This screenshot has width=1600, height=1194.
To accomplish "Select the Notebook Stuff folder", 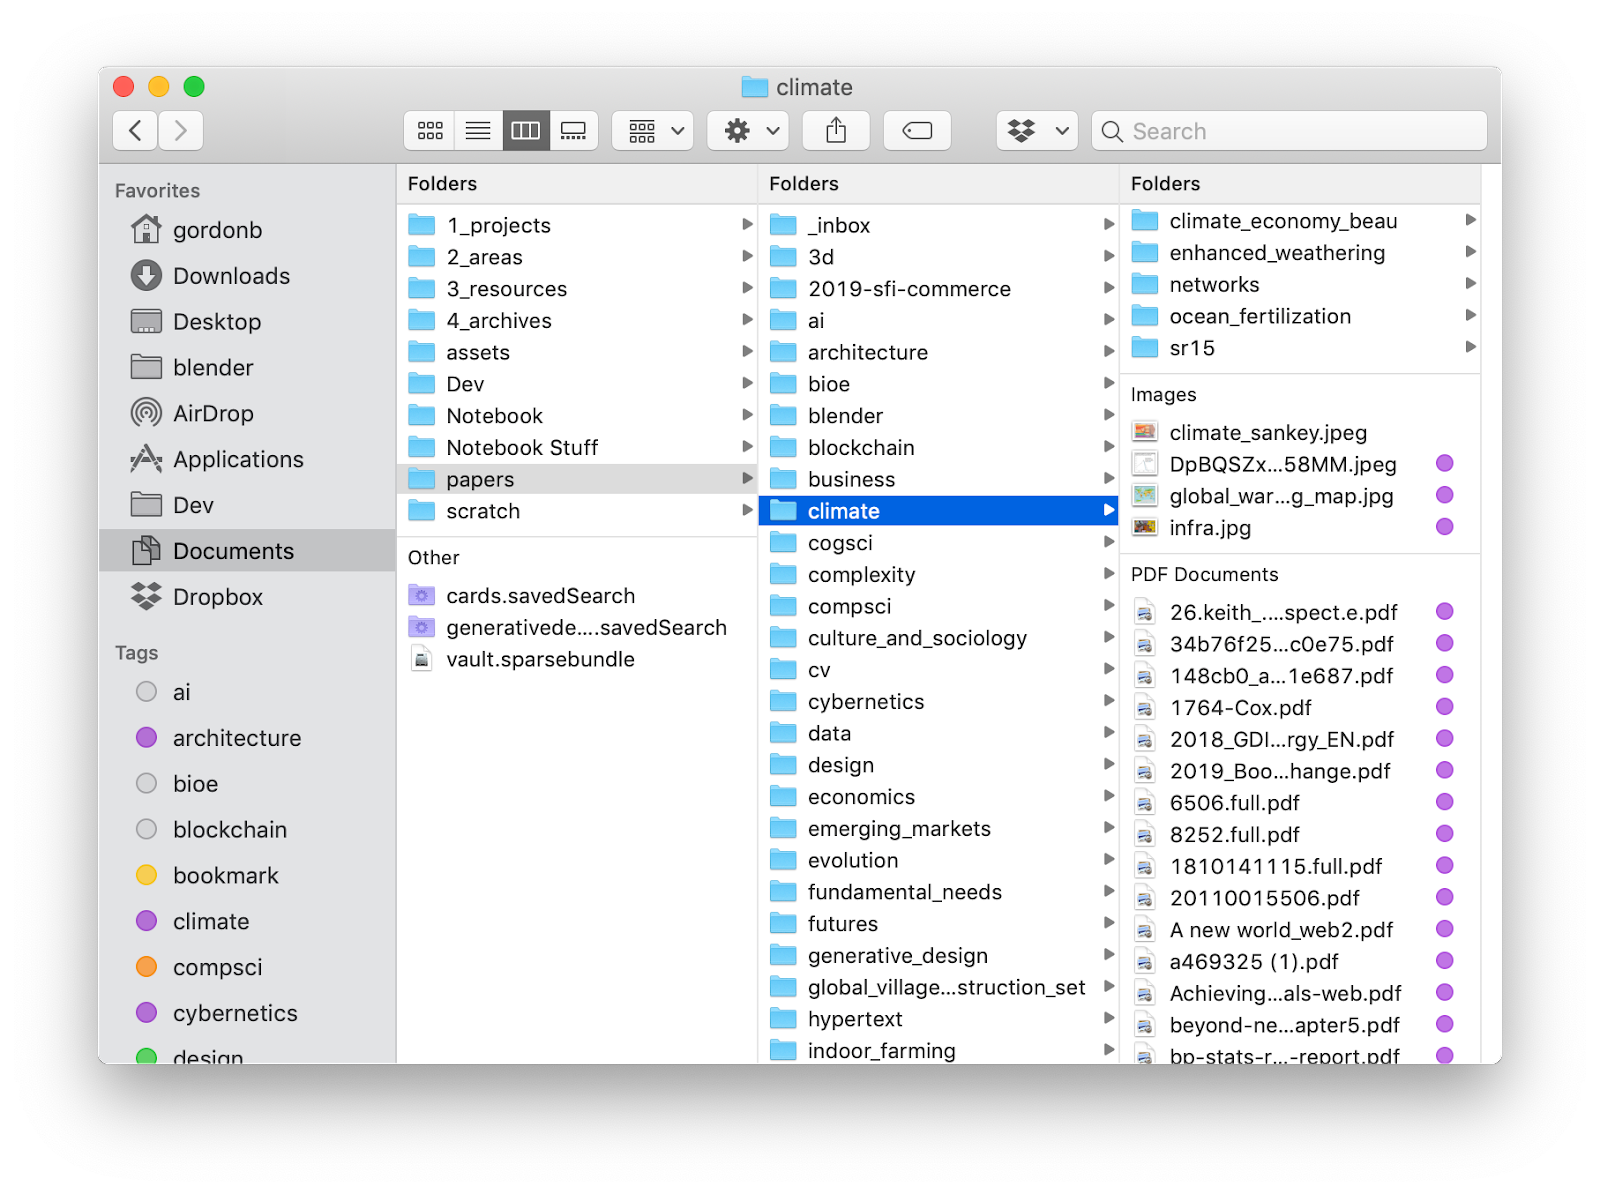I will coord(577,448).
